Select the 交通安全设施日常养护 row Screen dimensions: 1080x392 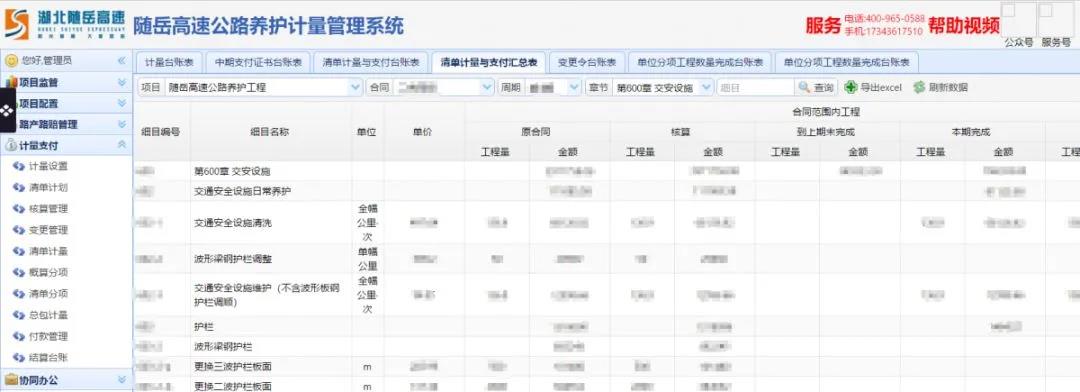pyautogui.click(x=606, y=191)
